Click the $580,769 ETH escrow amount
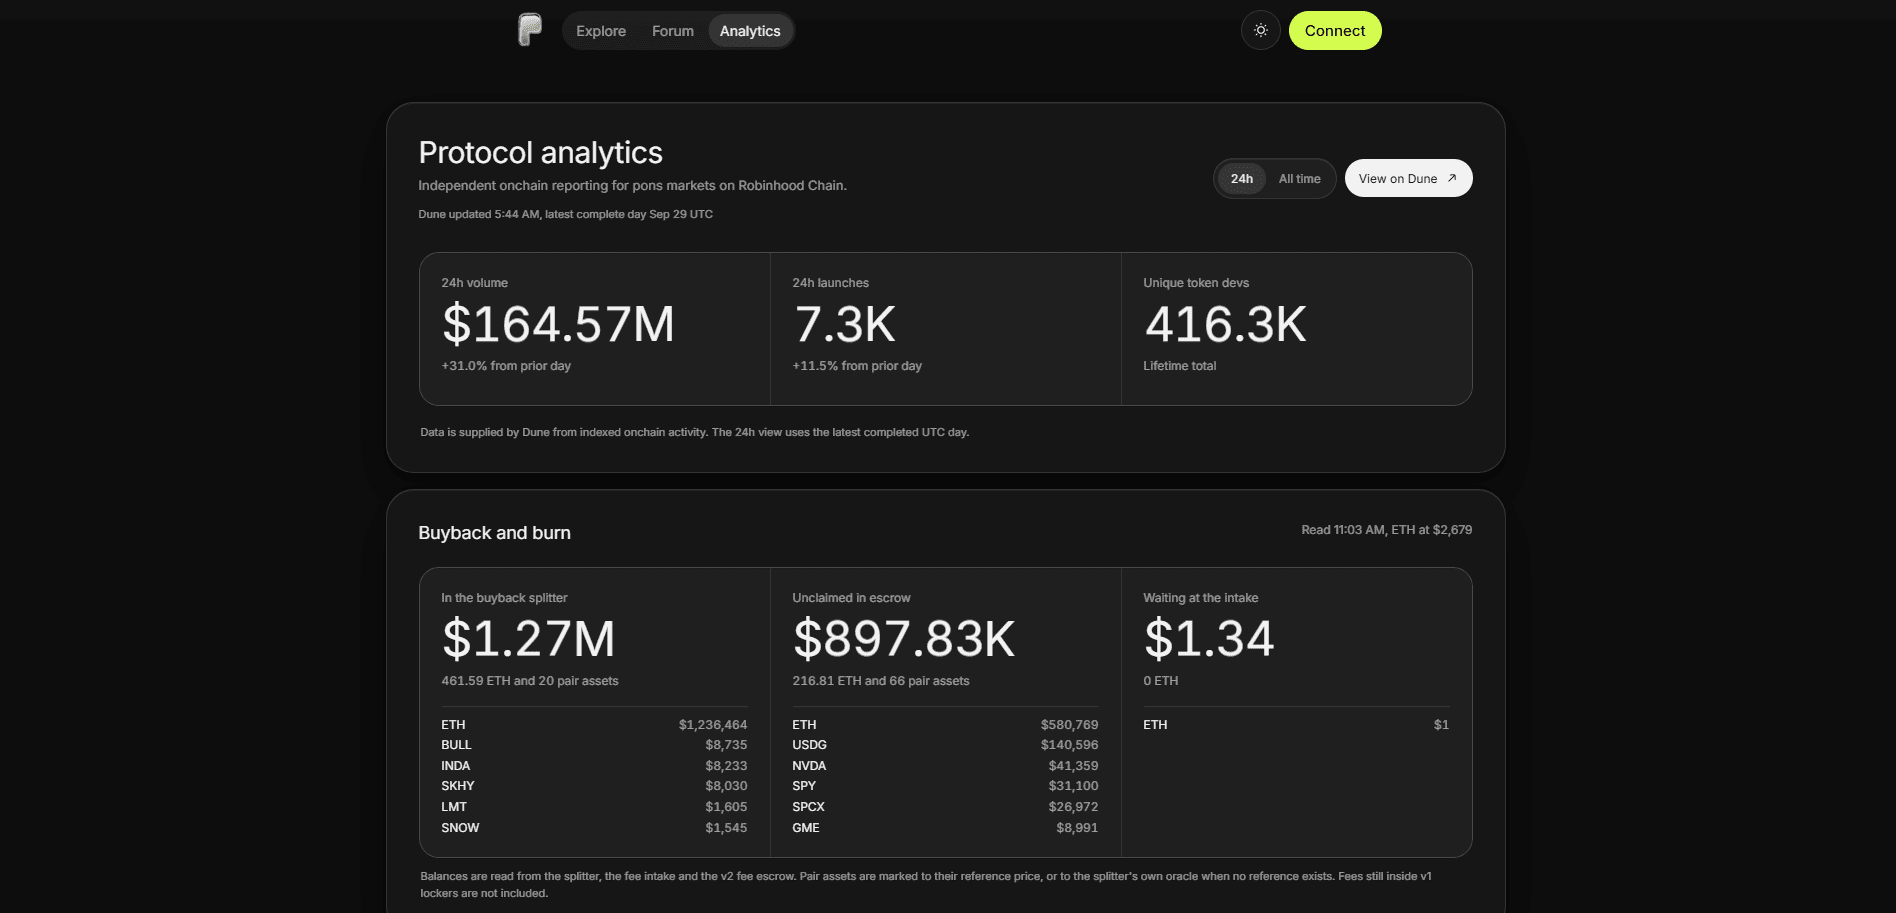The height and width of the screenshot is (913, 1896). (x=1069, y=725)
